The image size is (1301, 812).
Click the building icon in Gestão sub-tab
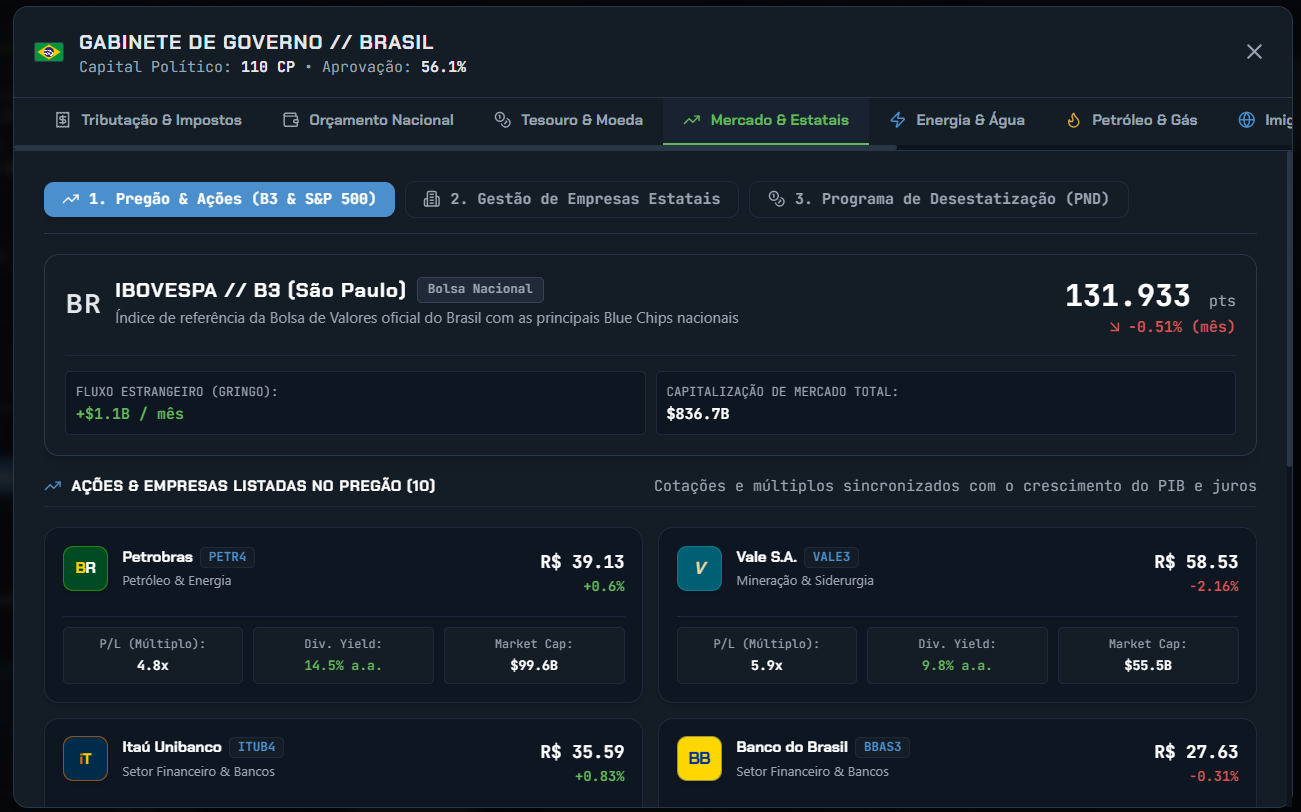click(x=431, y=199)
